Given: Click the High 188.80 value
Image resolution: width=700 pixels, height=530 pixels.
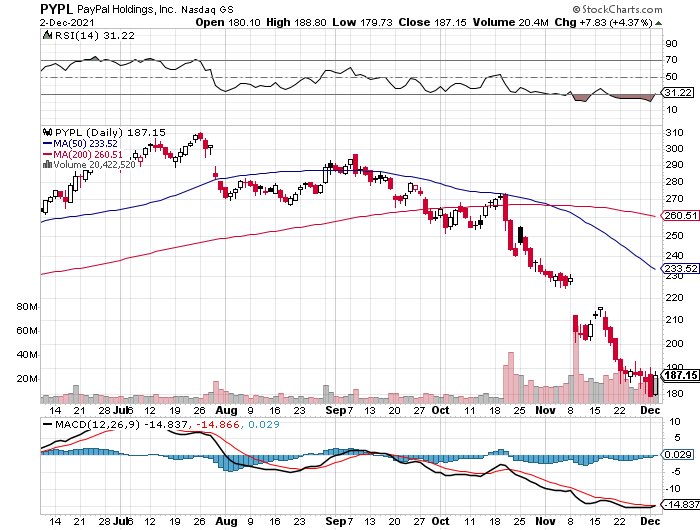Looking at the screenshot, I should point(296,22).
